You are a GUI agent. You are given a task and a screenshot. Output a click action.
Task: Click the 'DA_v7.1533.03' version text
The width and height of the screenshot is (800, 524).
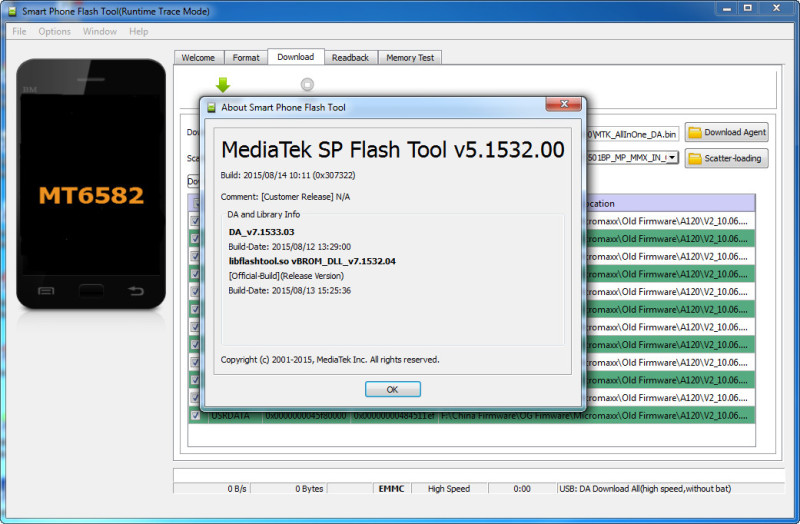point(261,232)
